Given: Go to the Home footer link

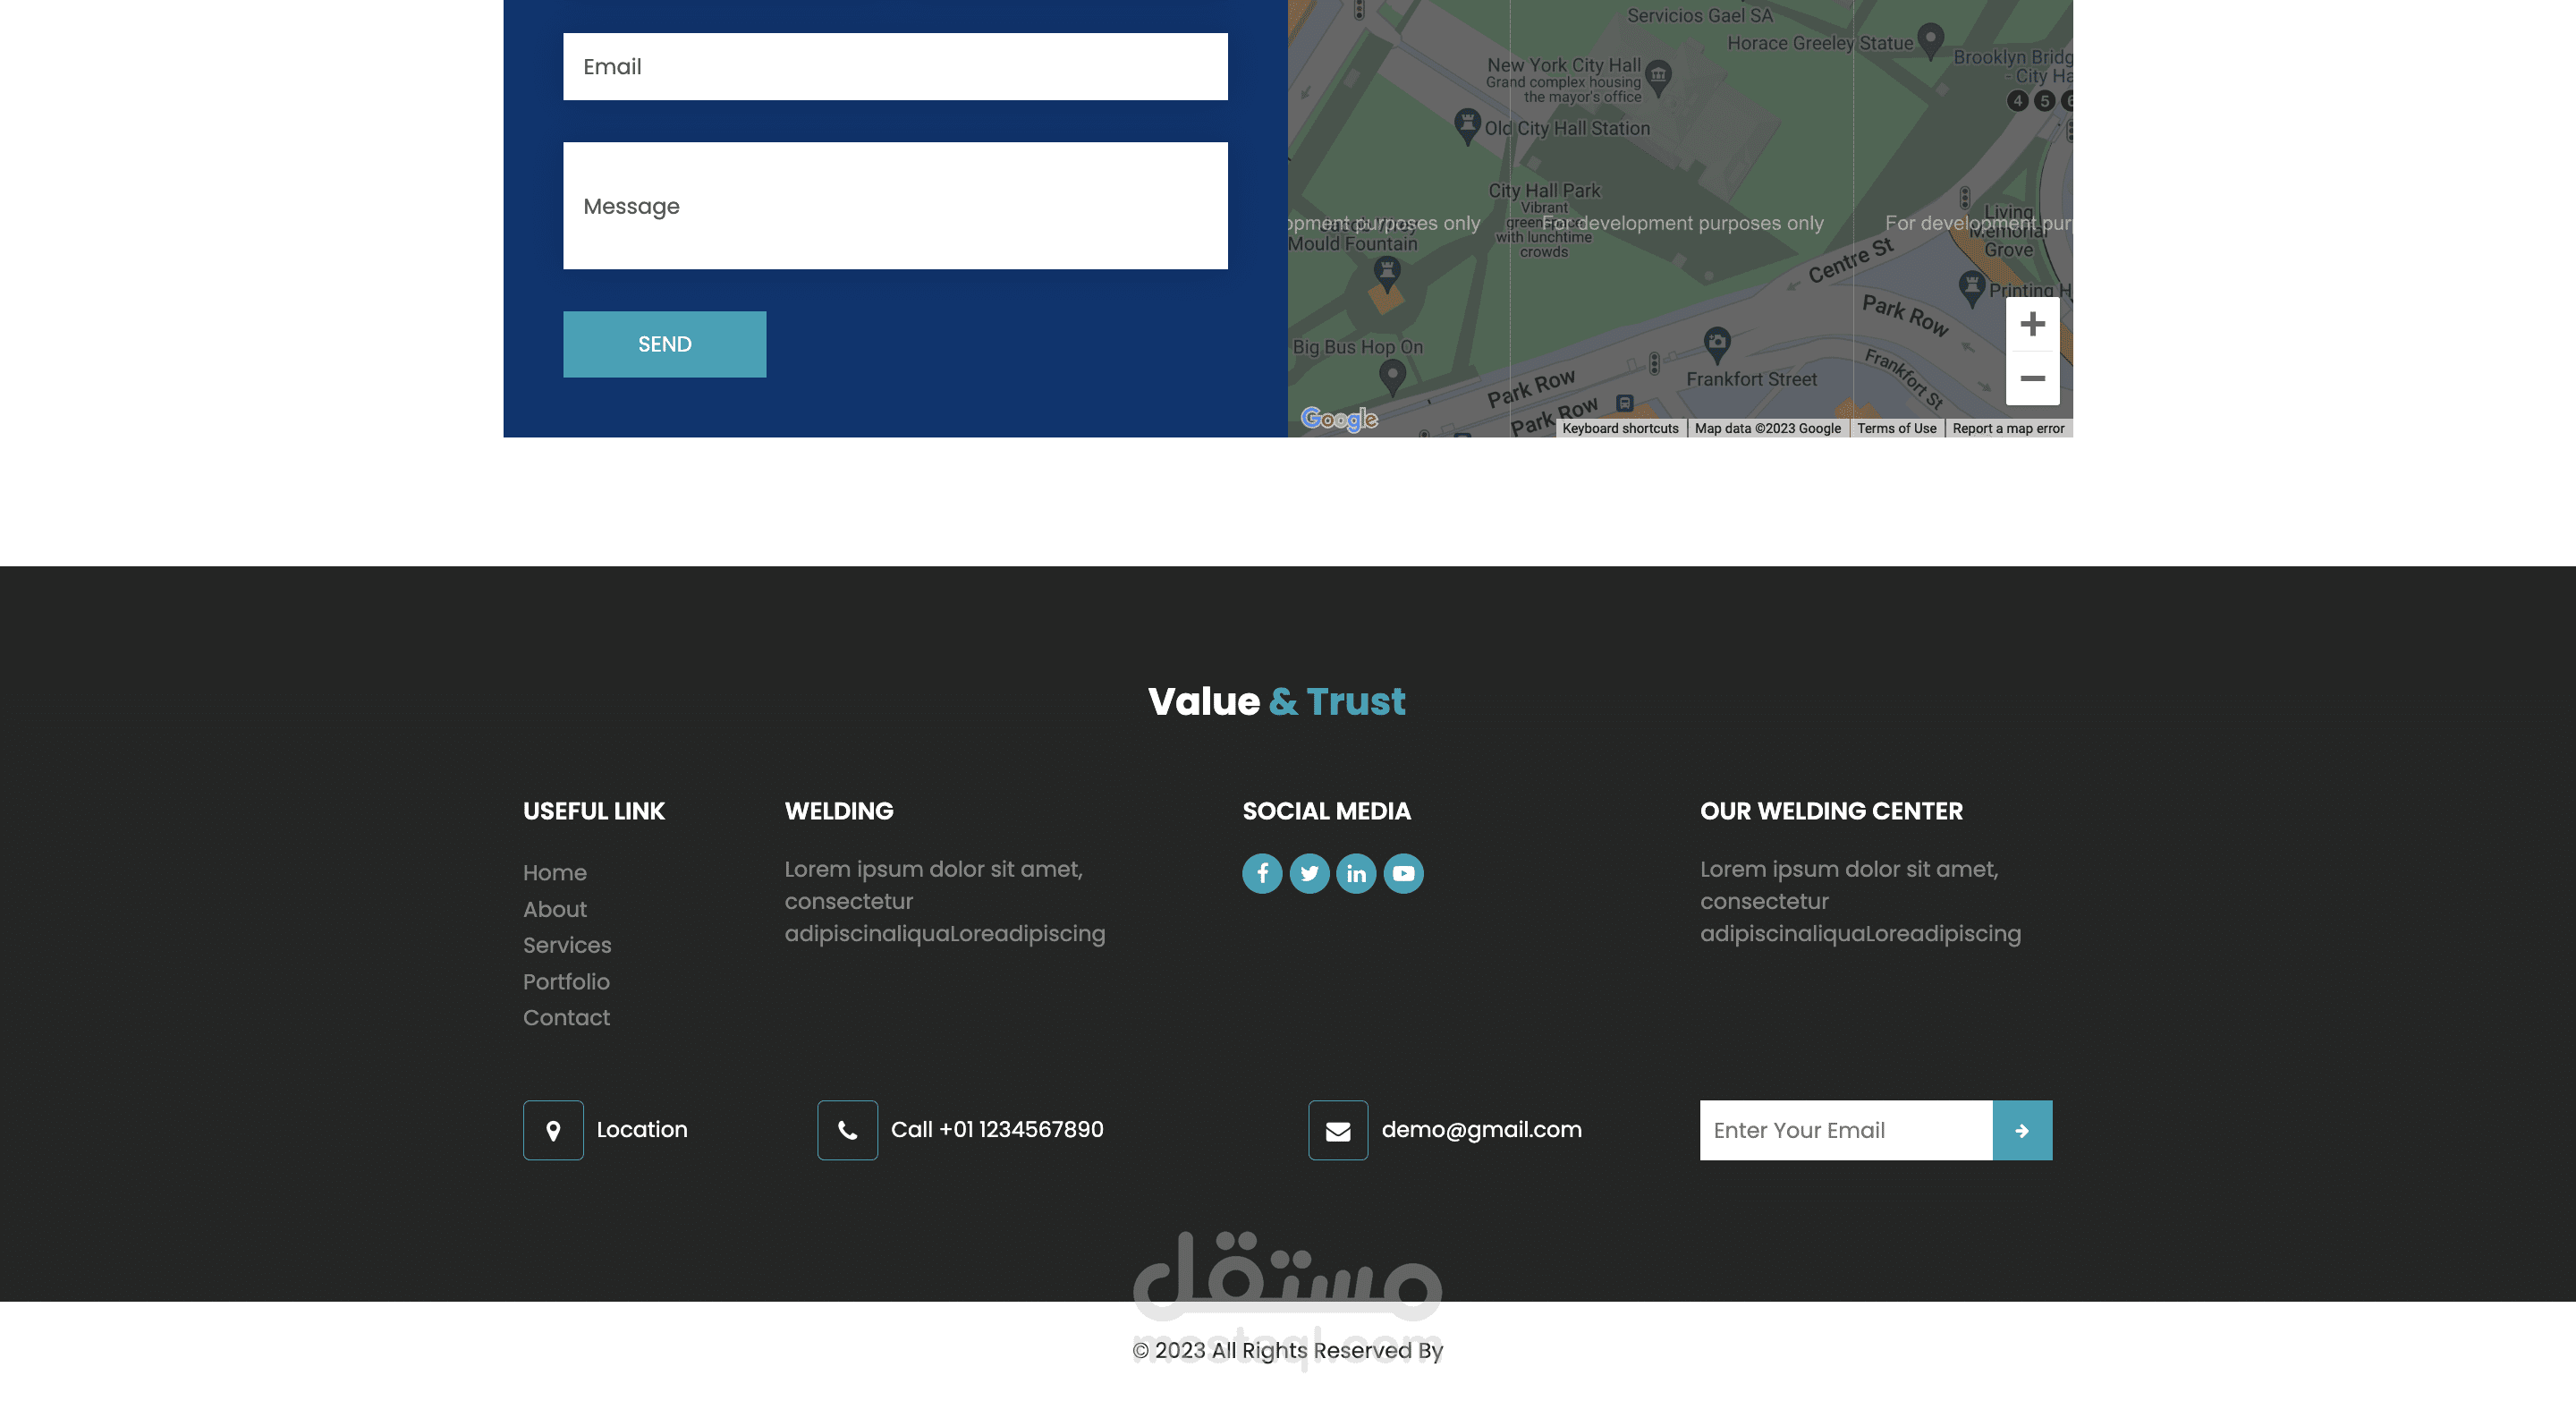Looking at the screenshot, I should (x=555, y=873).
